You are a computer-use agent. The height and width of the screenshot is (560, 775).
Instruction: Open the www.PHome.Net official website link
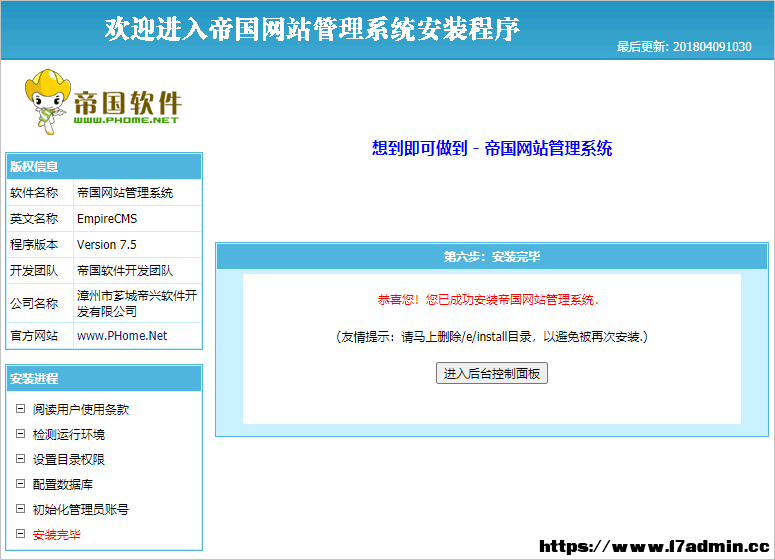point(122,336)
